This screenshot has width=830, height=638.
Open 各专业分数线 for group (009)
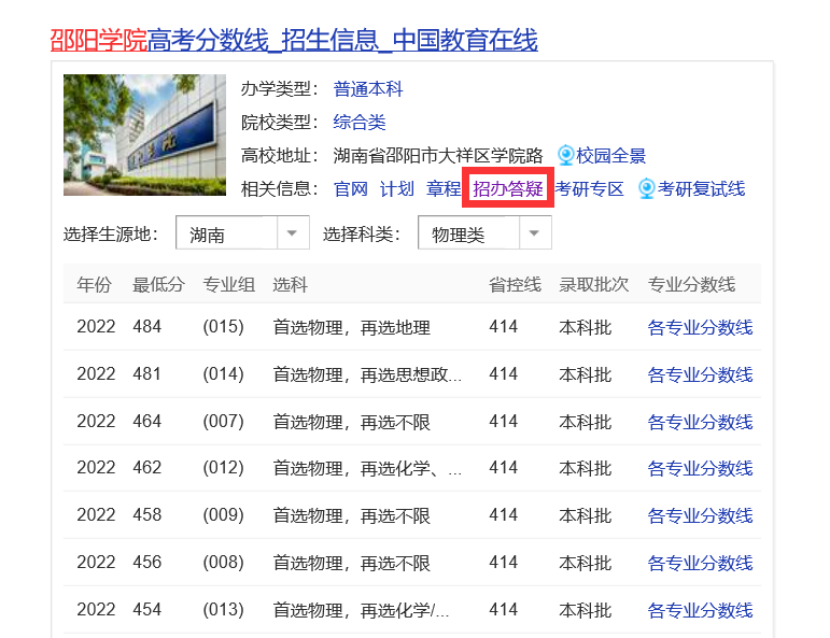point(700,516)
